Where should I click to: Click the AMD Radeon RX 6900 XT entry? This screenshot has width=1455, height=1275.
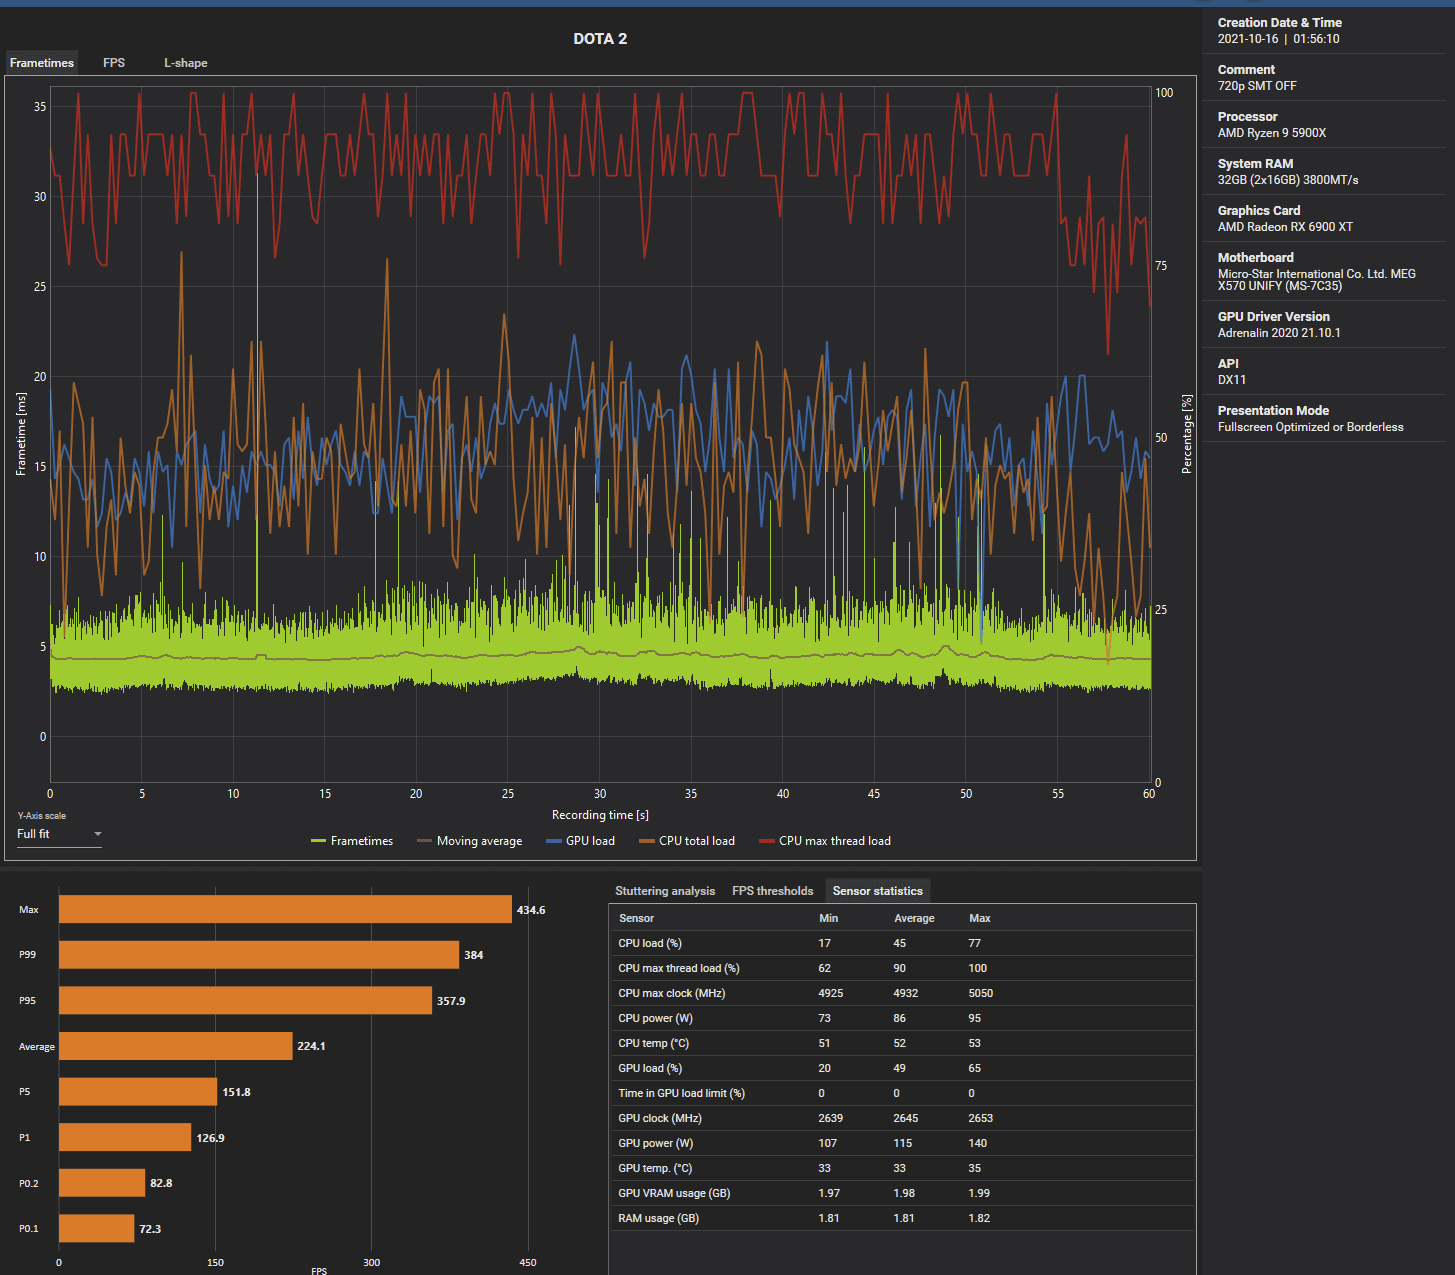1285,227
